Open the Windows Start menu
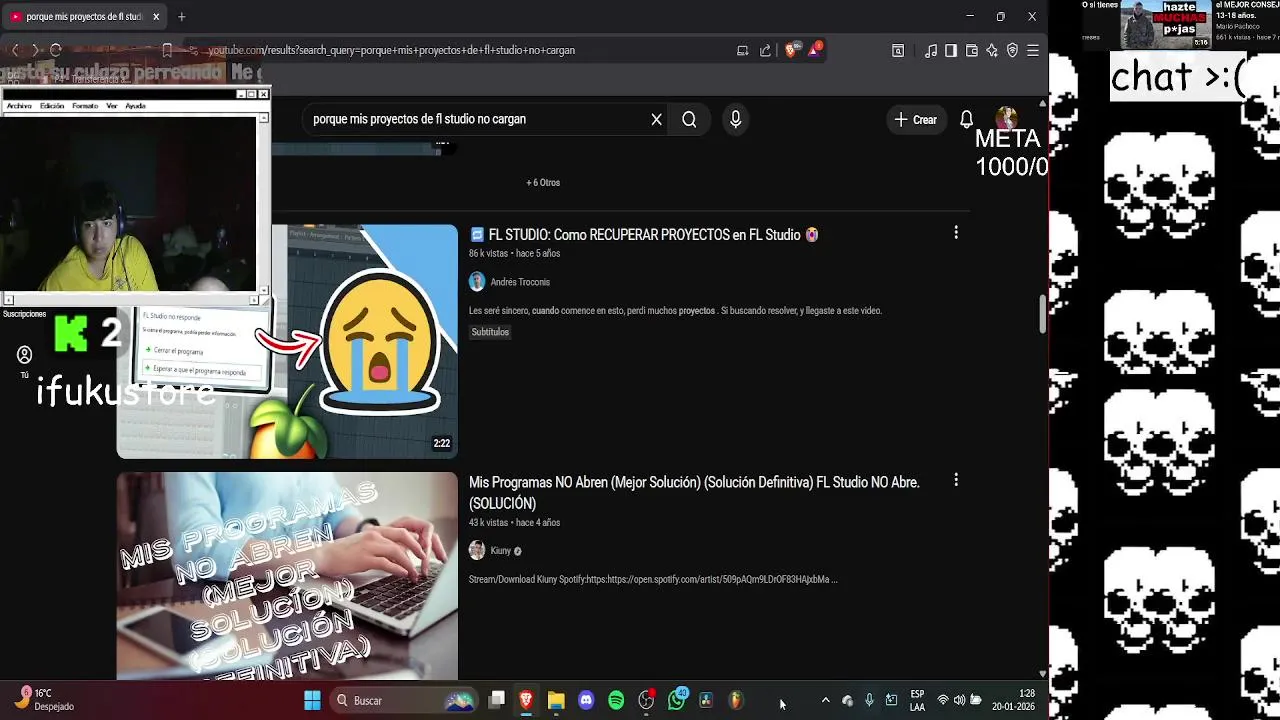The height and width of the screenshot is (720, 1280). (312, 700)
